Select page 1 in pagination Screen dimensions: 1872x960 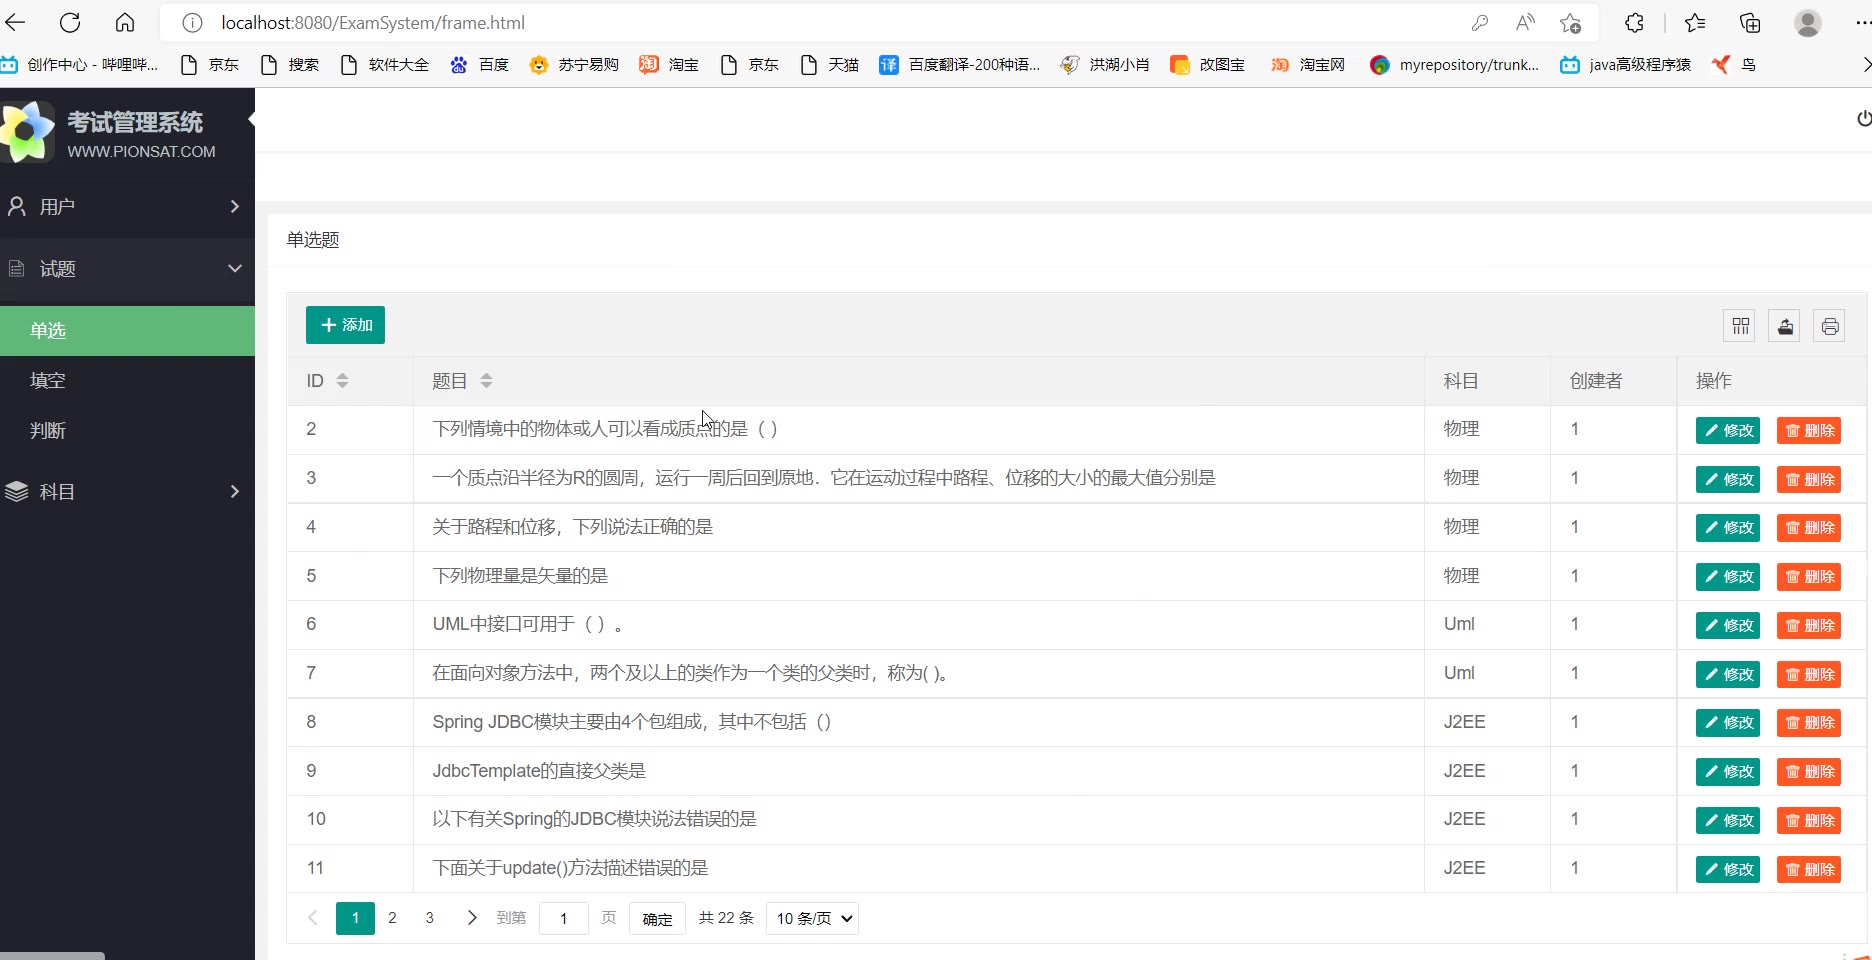tap(355, 918)
